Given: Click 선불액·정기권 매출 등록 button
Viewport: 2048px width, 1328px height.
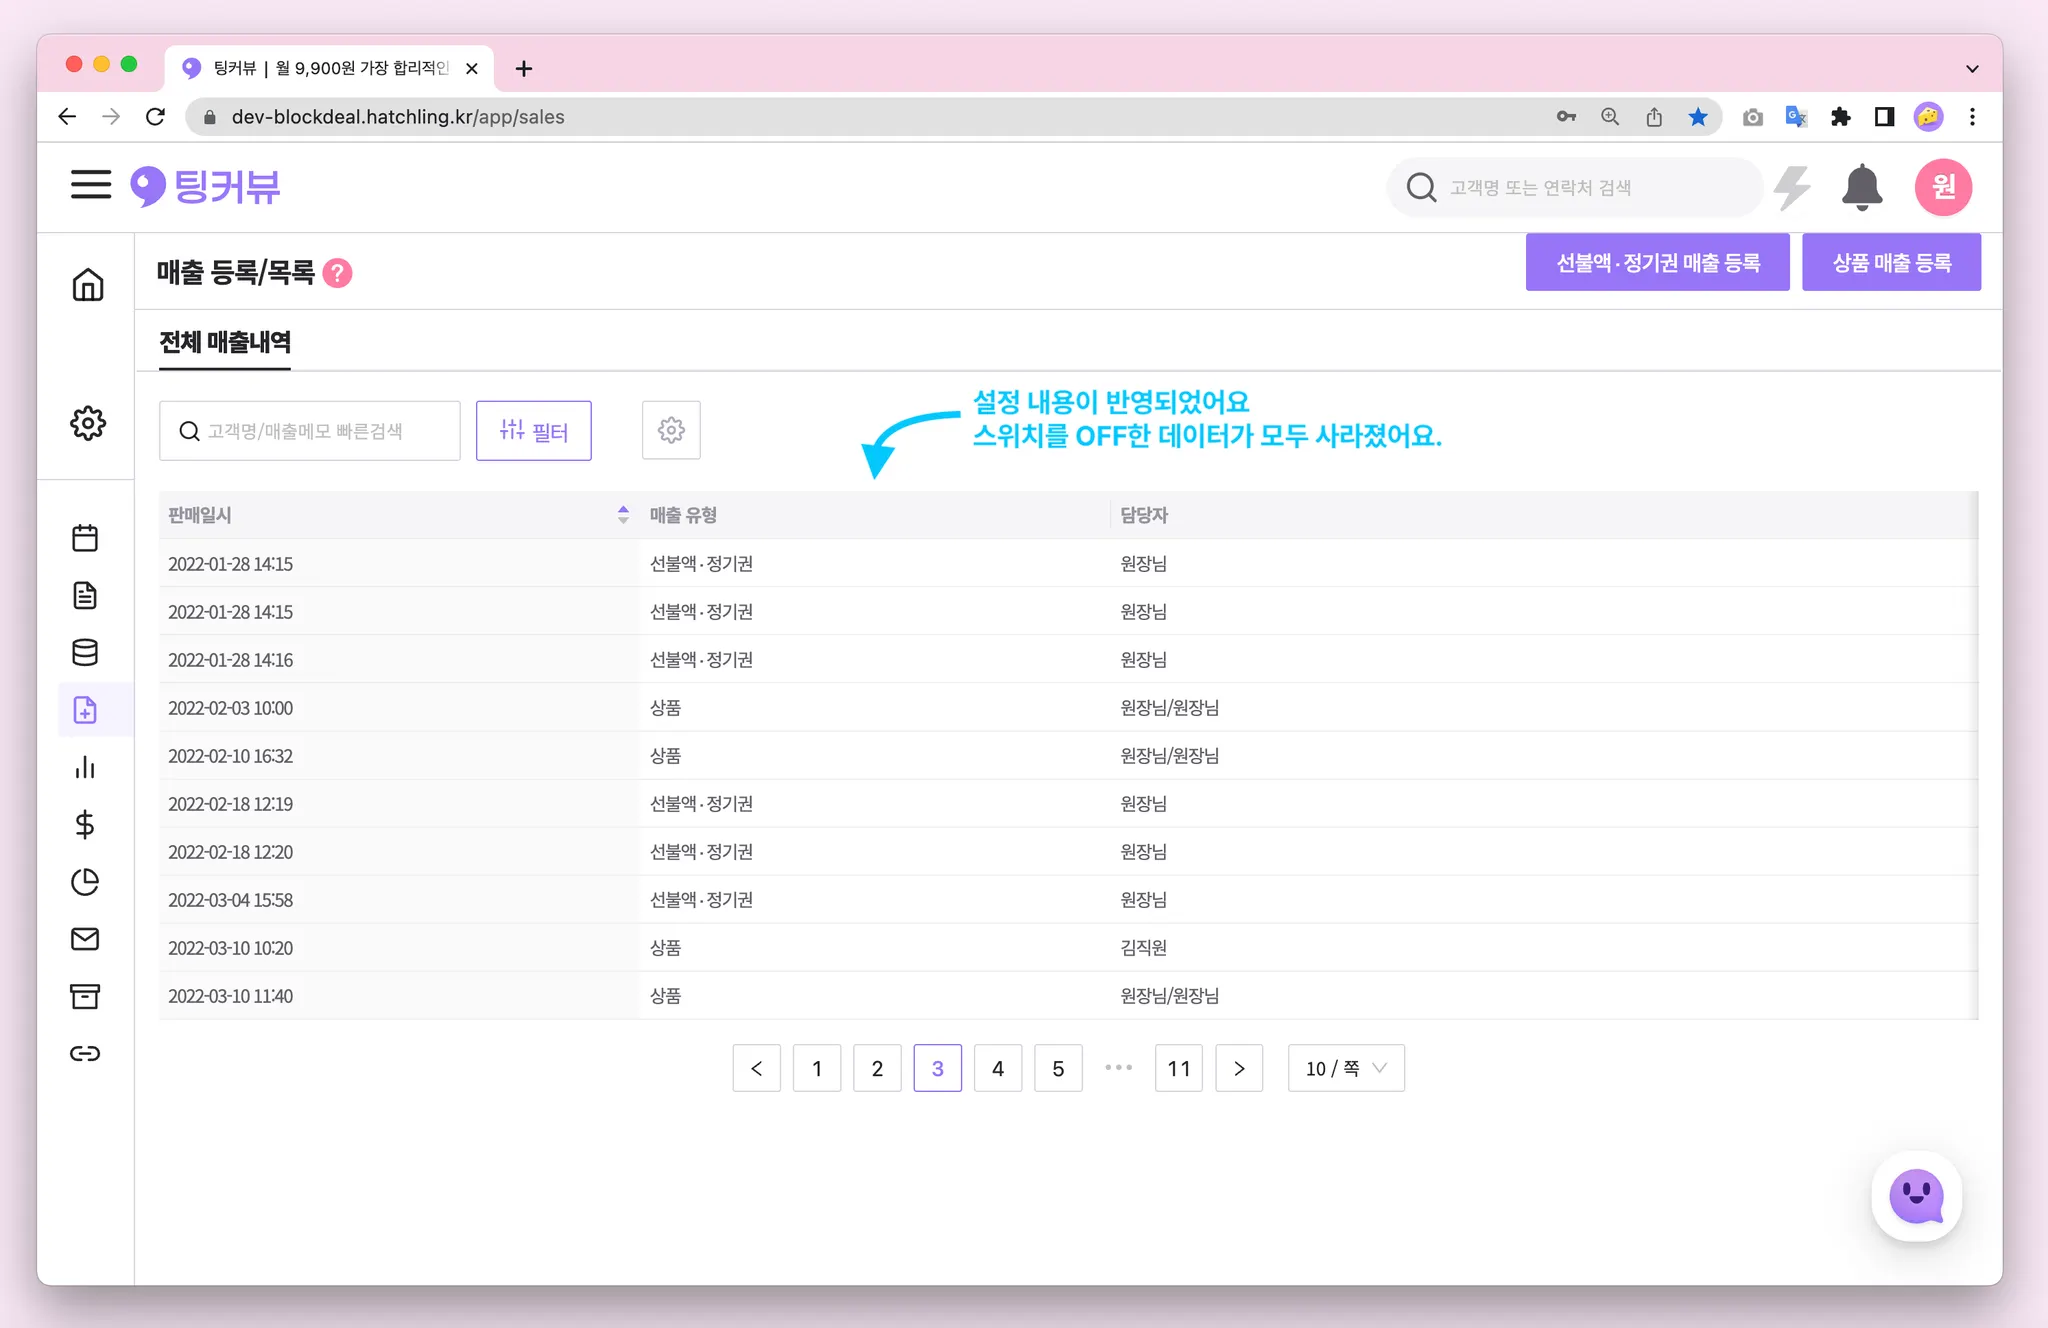Looking at the screenshot, I should click(x=1657, y=263).
